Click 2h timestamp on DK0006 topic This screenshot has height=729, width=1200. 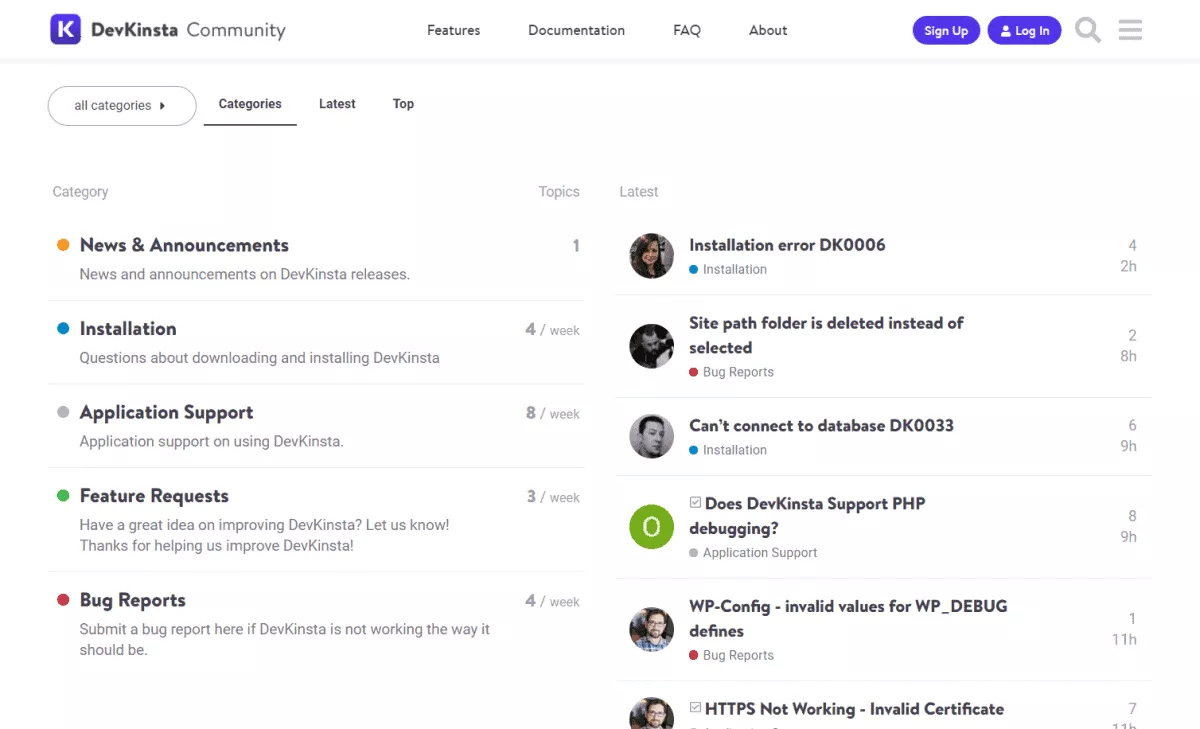tap(1128, 267)
